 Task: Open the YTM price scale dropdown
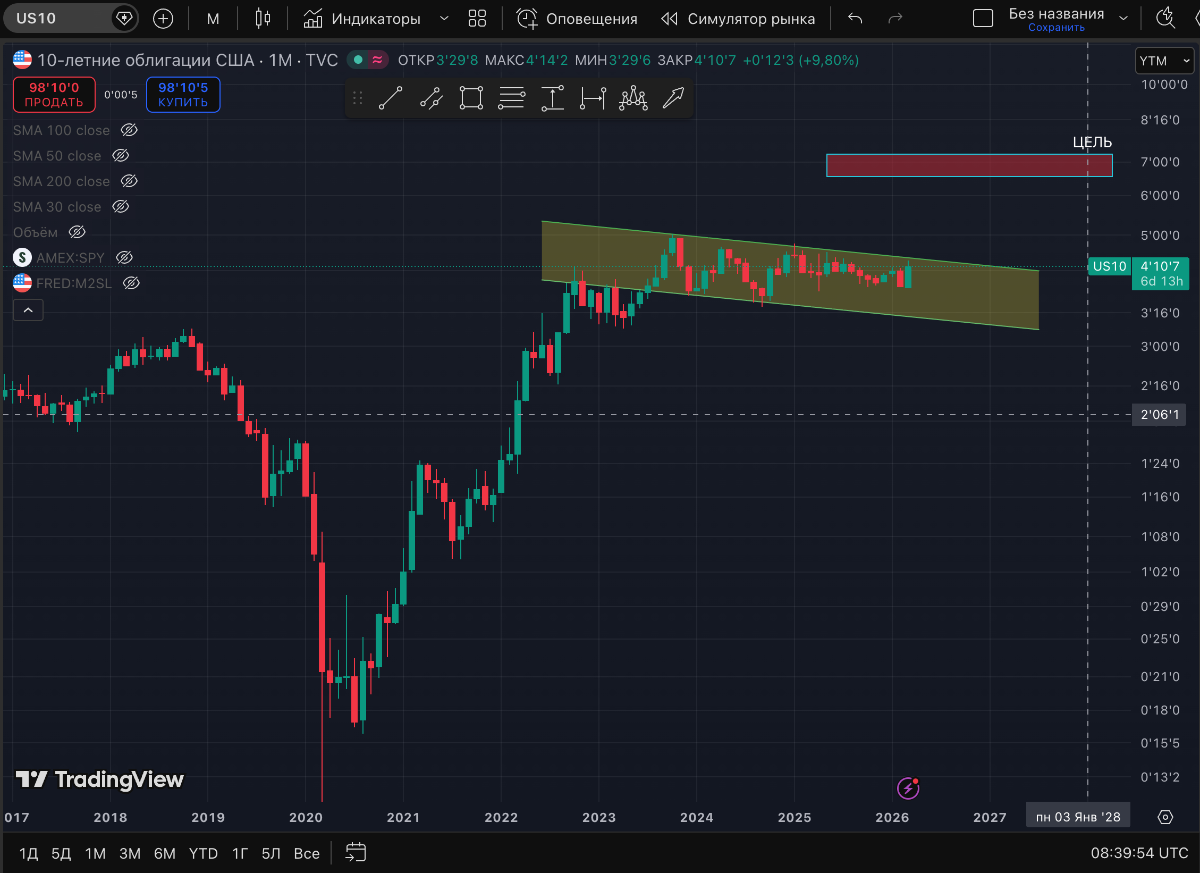[x=1164, y=61]
